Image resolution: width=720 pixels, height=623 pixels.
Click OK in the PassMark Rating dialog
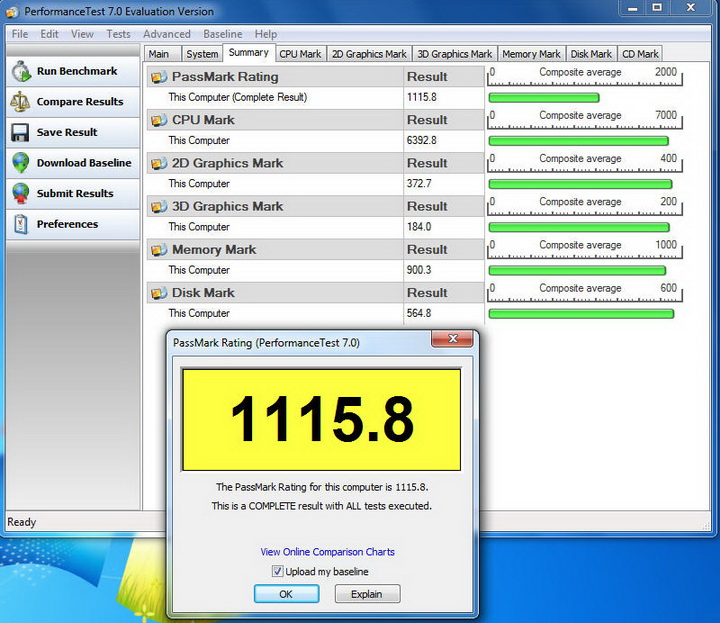tap(286, 594)
